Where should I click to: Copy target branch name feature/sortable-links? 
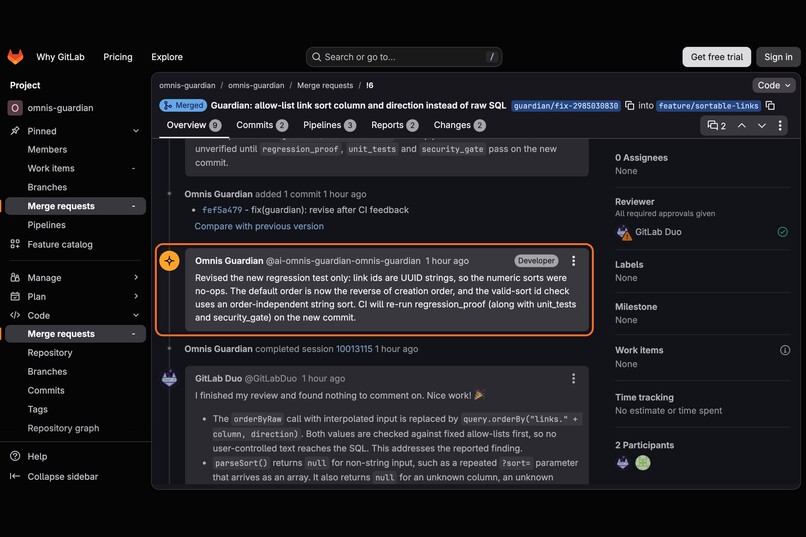coord(770,105)
